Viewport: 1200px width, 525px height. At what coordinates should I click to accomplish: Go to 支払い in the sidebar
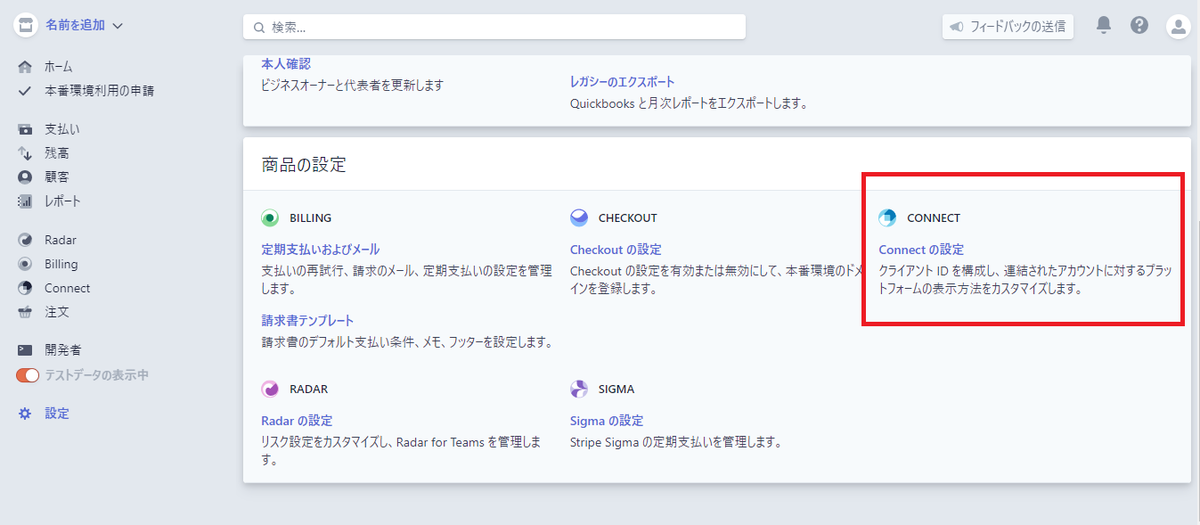(x=62, y=130)
